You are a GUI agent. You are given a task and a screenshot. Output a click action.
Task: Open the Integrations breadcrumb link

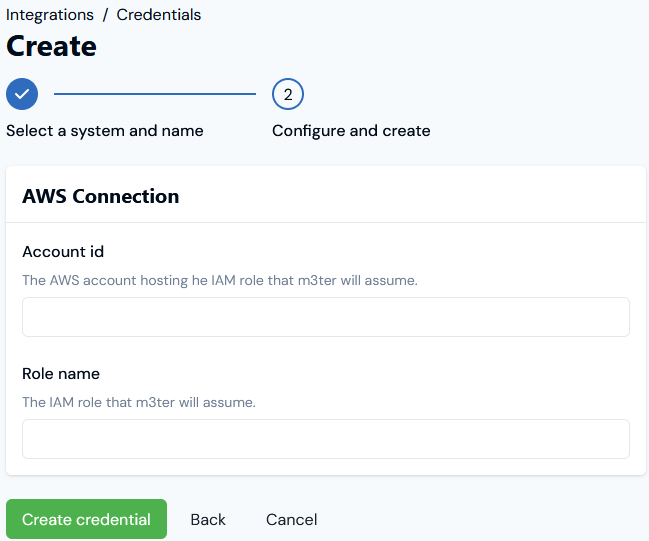point(50,15)
